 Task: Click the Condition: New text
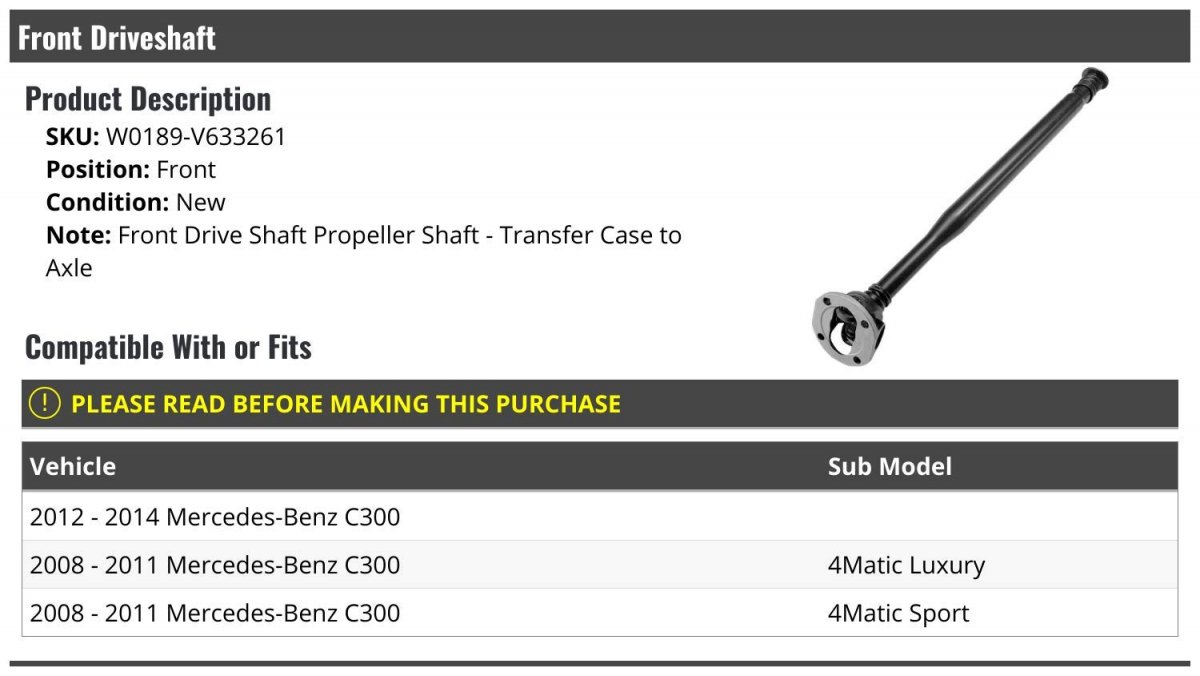tap(136, 203)
